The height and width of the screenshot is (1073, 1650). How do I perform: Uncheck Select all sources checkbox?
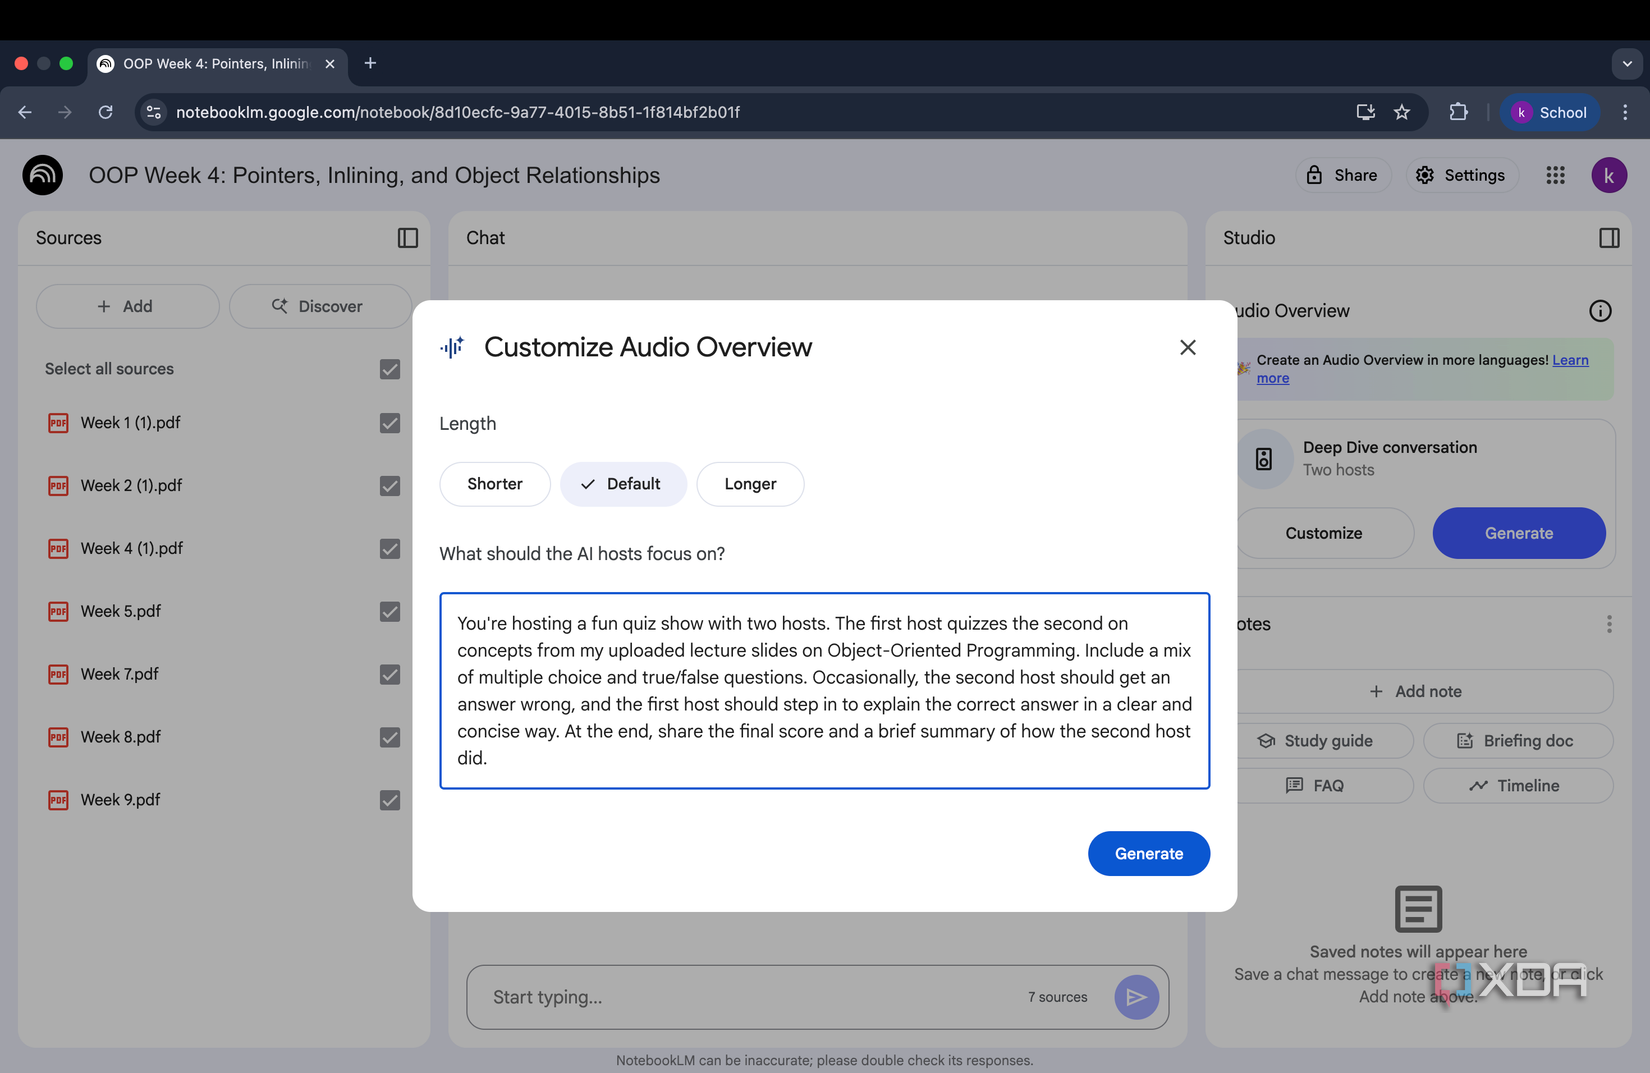(x=390, y=369)
